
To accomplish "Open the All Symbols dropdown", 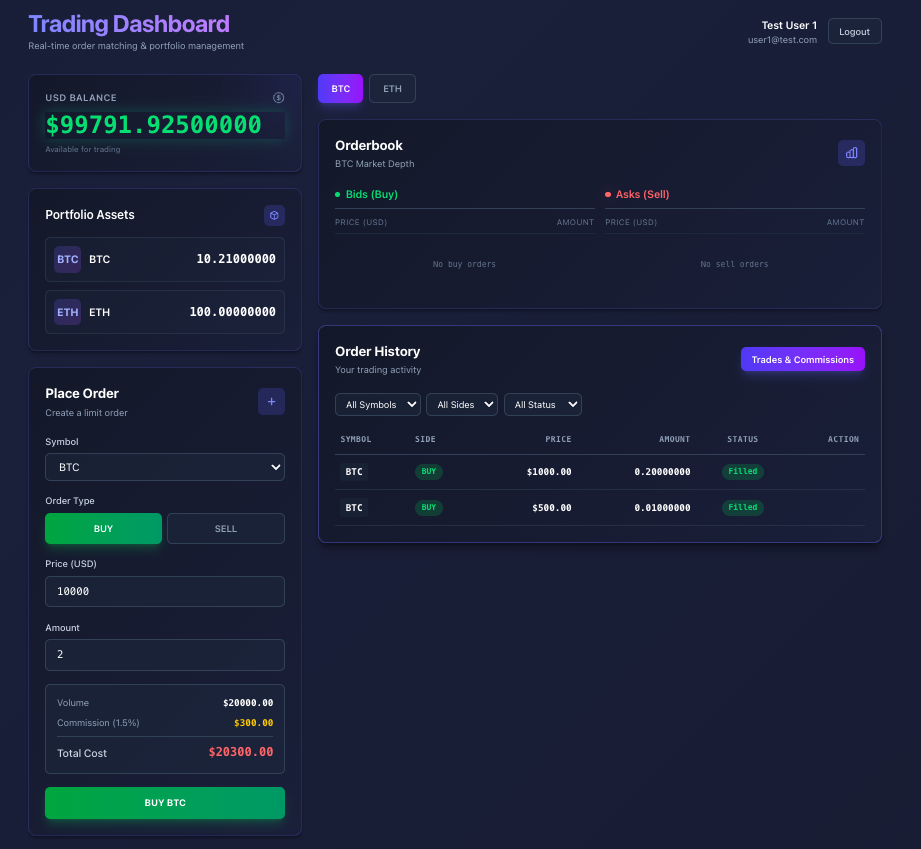I will (x=377, y=404).
